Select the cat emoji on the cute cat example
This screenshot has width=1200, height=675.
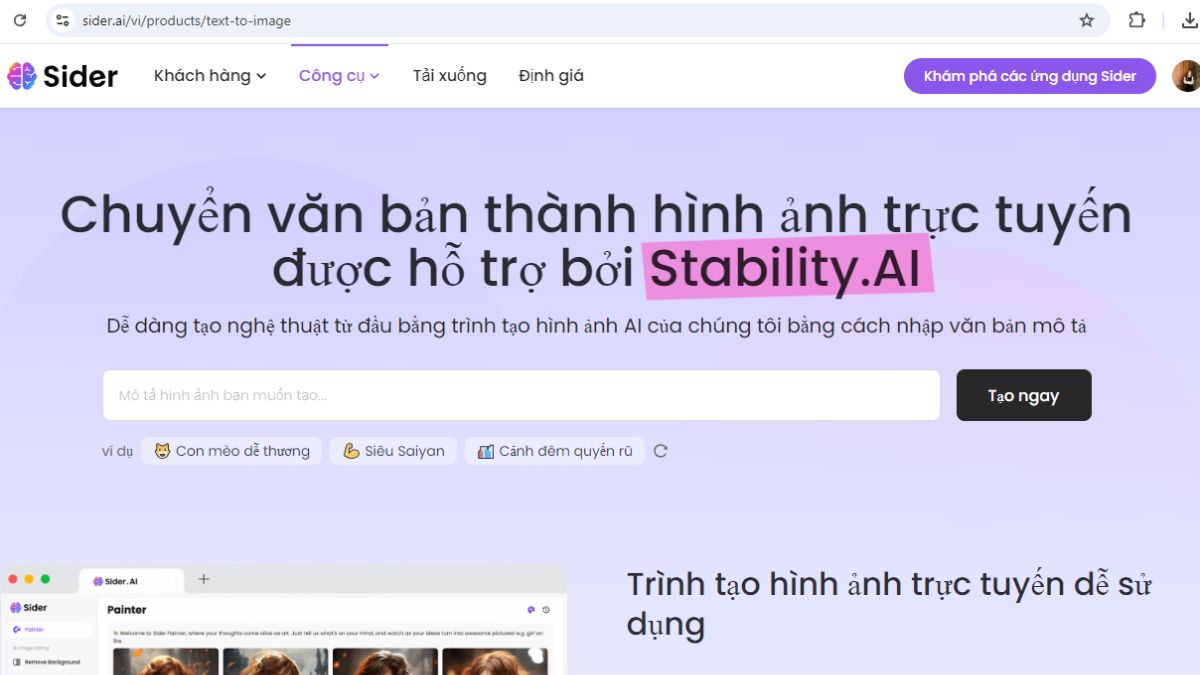(164, 451)
